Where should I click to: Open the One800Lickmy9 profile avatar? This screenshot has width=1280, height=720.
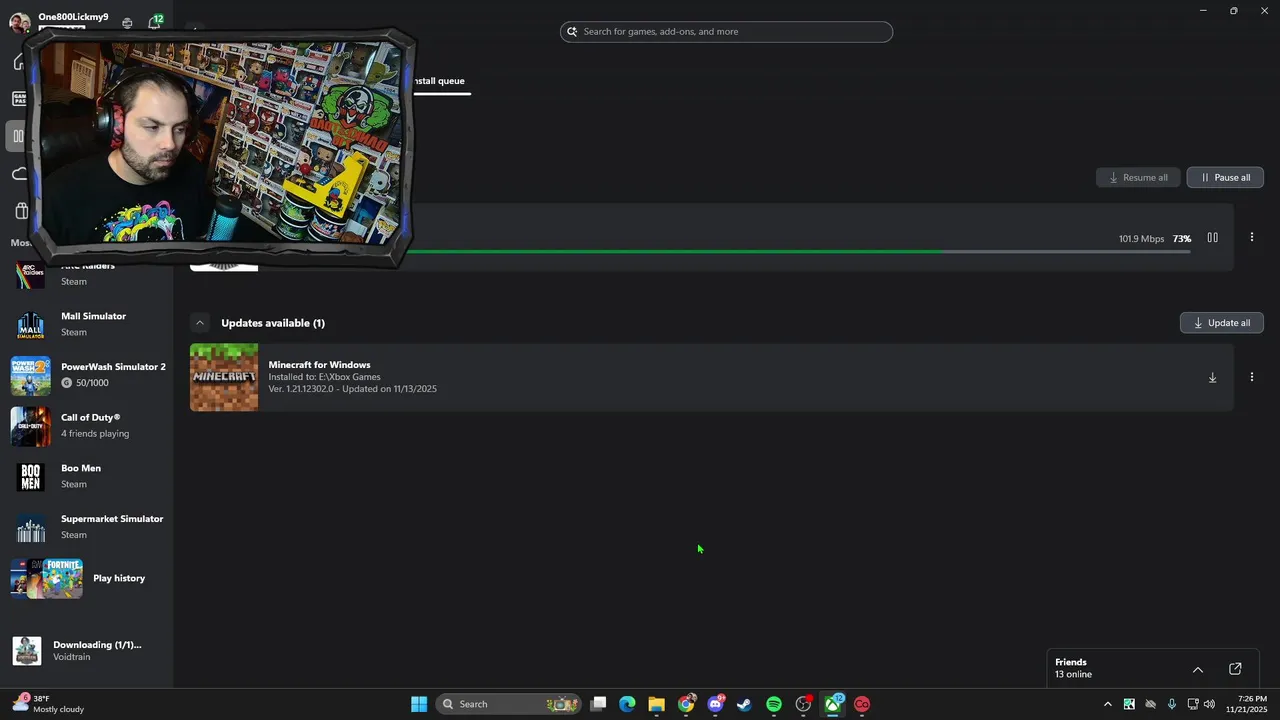coord(19,22)
